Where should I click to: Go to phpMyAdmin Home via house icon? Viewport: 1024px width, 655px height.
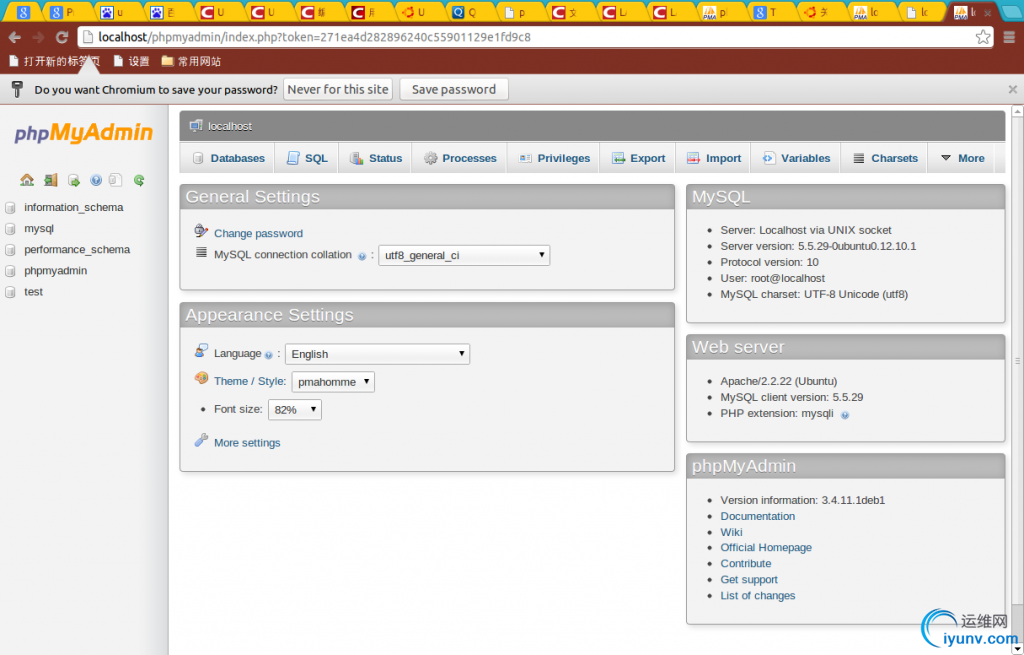pyautogui.click(x=27, y=180)
